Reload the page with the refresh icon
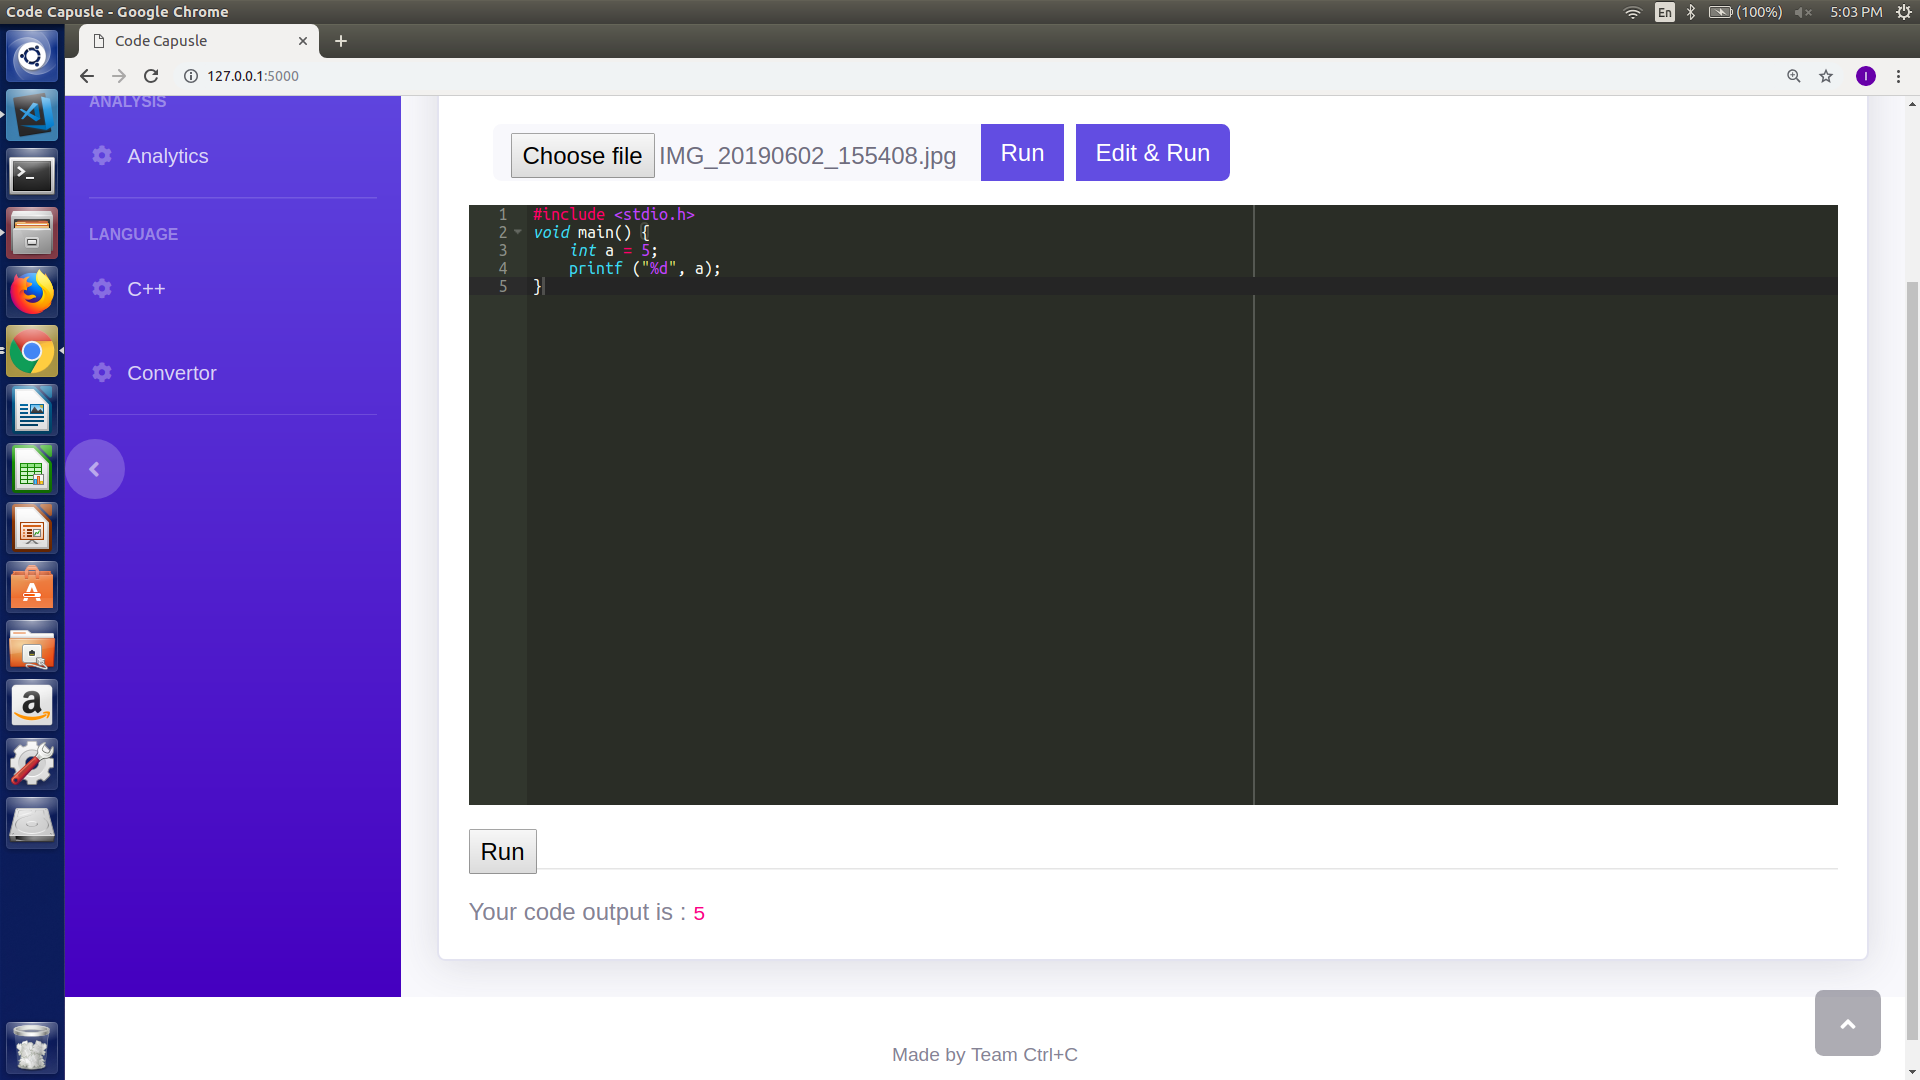1920x1080 pixels. tap(151, 76)
